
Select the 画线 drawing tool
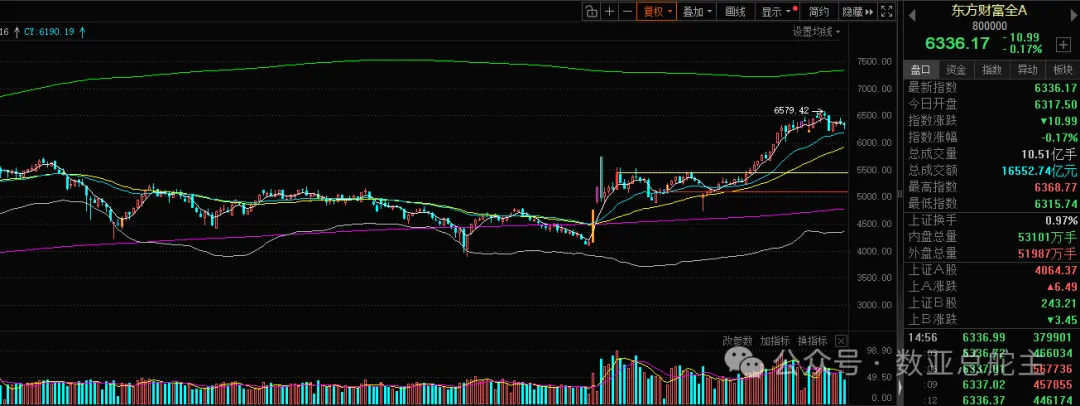736,11
